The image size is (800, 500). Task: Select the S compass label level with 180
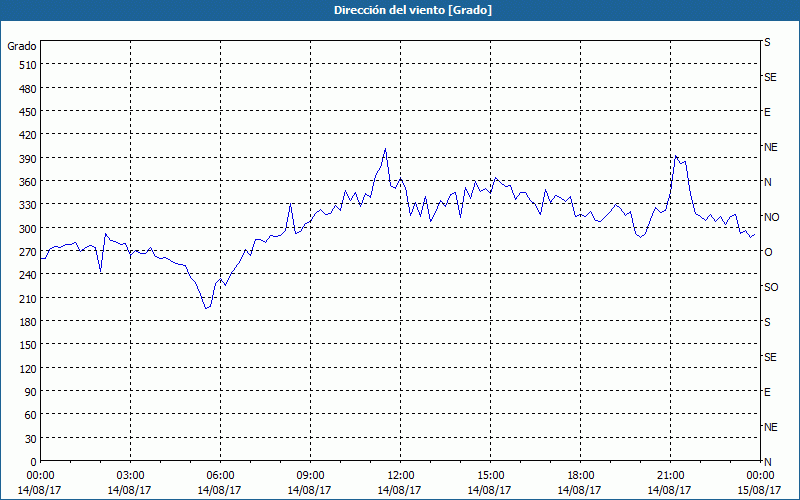tap(767, 322)
